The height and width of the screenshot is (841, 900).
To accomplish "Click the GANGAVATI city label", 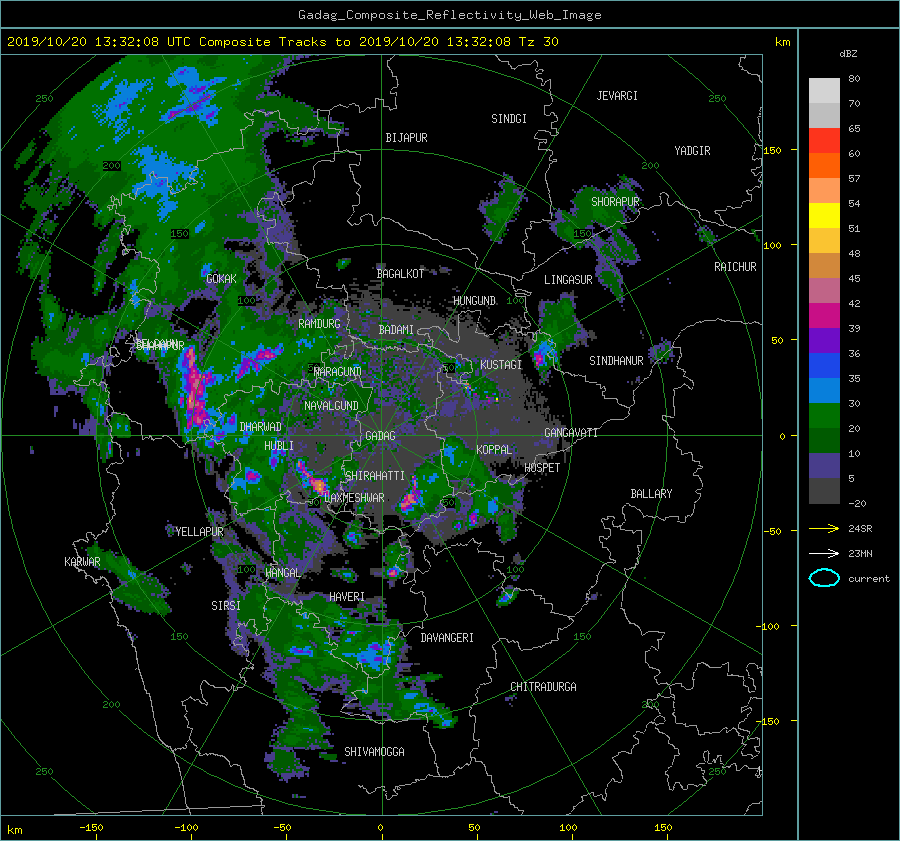I will click(571, 433).
